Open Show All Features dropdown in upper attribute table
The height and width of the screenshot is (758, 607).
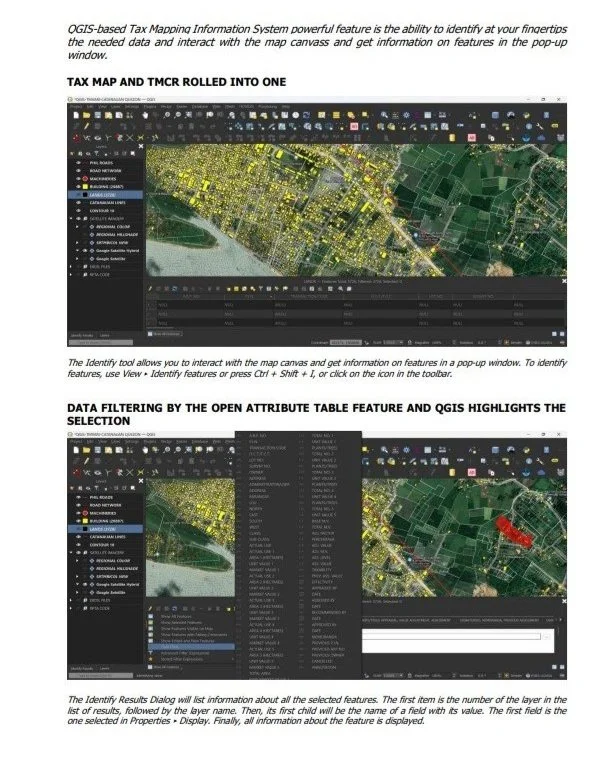pos(164,334)
